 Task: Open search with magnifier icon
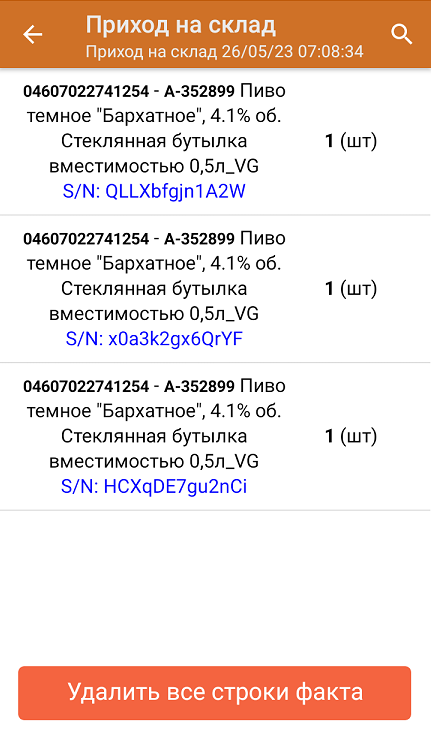[402, 34]
